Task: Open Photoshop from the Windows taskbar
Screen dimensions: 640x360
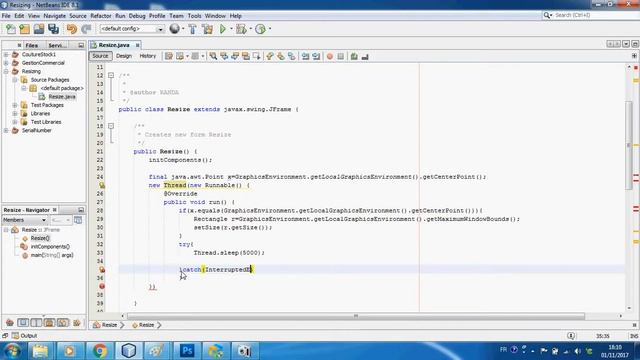Action: coord(187,351)
